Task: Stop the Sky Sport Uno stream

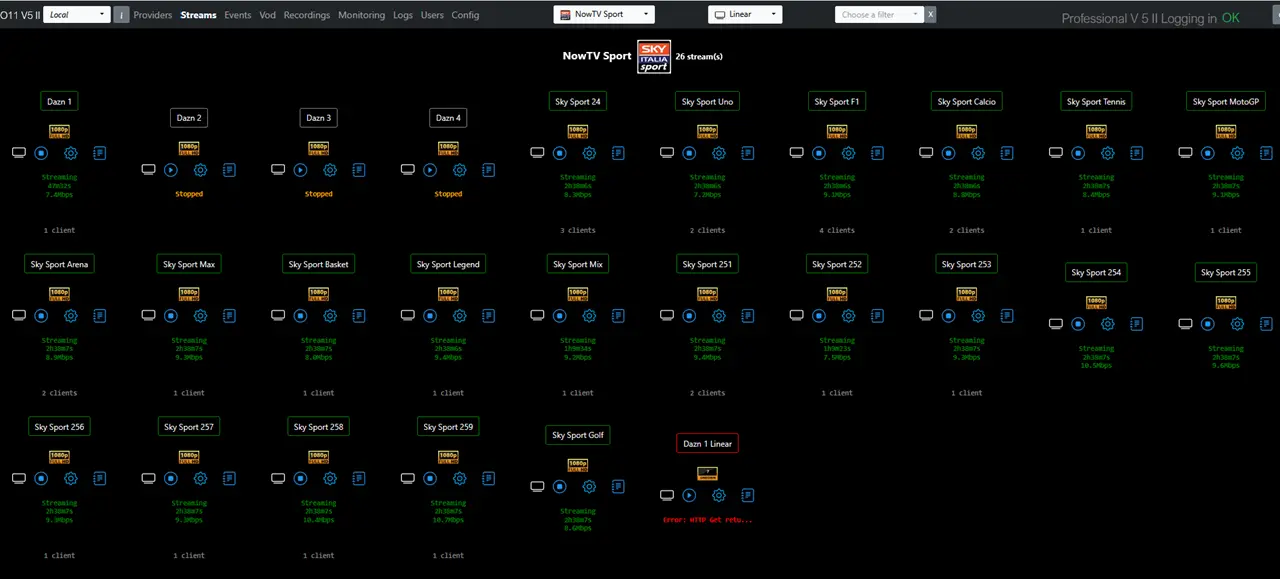Action: (x=689, y=153)
